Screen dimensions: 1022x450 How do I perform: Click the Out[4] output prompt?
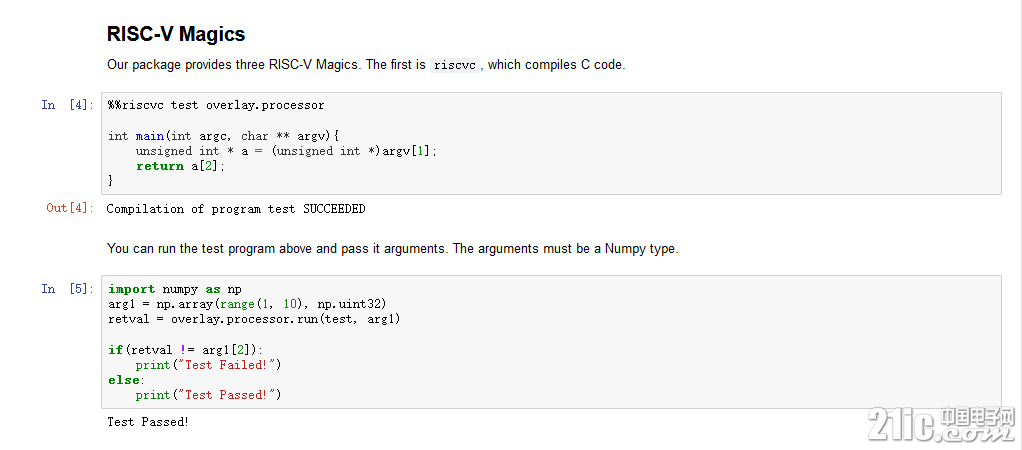click(70, 208)
